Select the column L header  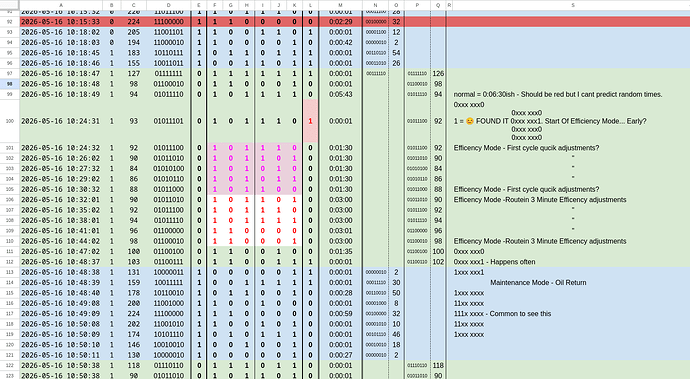point(311,5)
